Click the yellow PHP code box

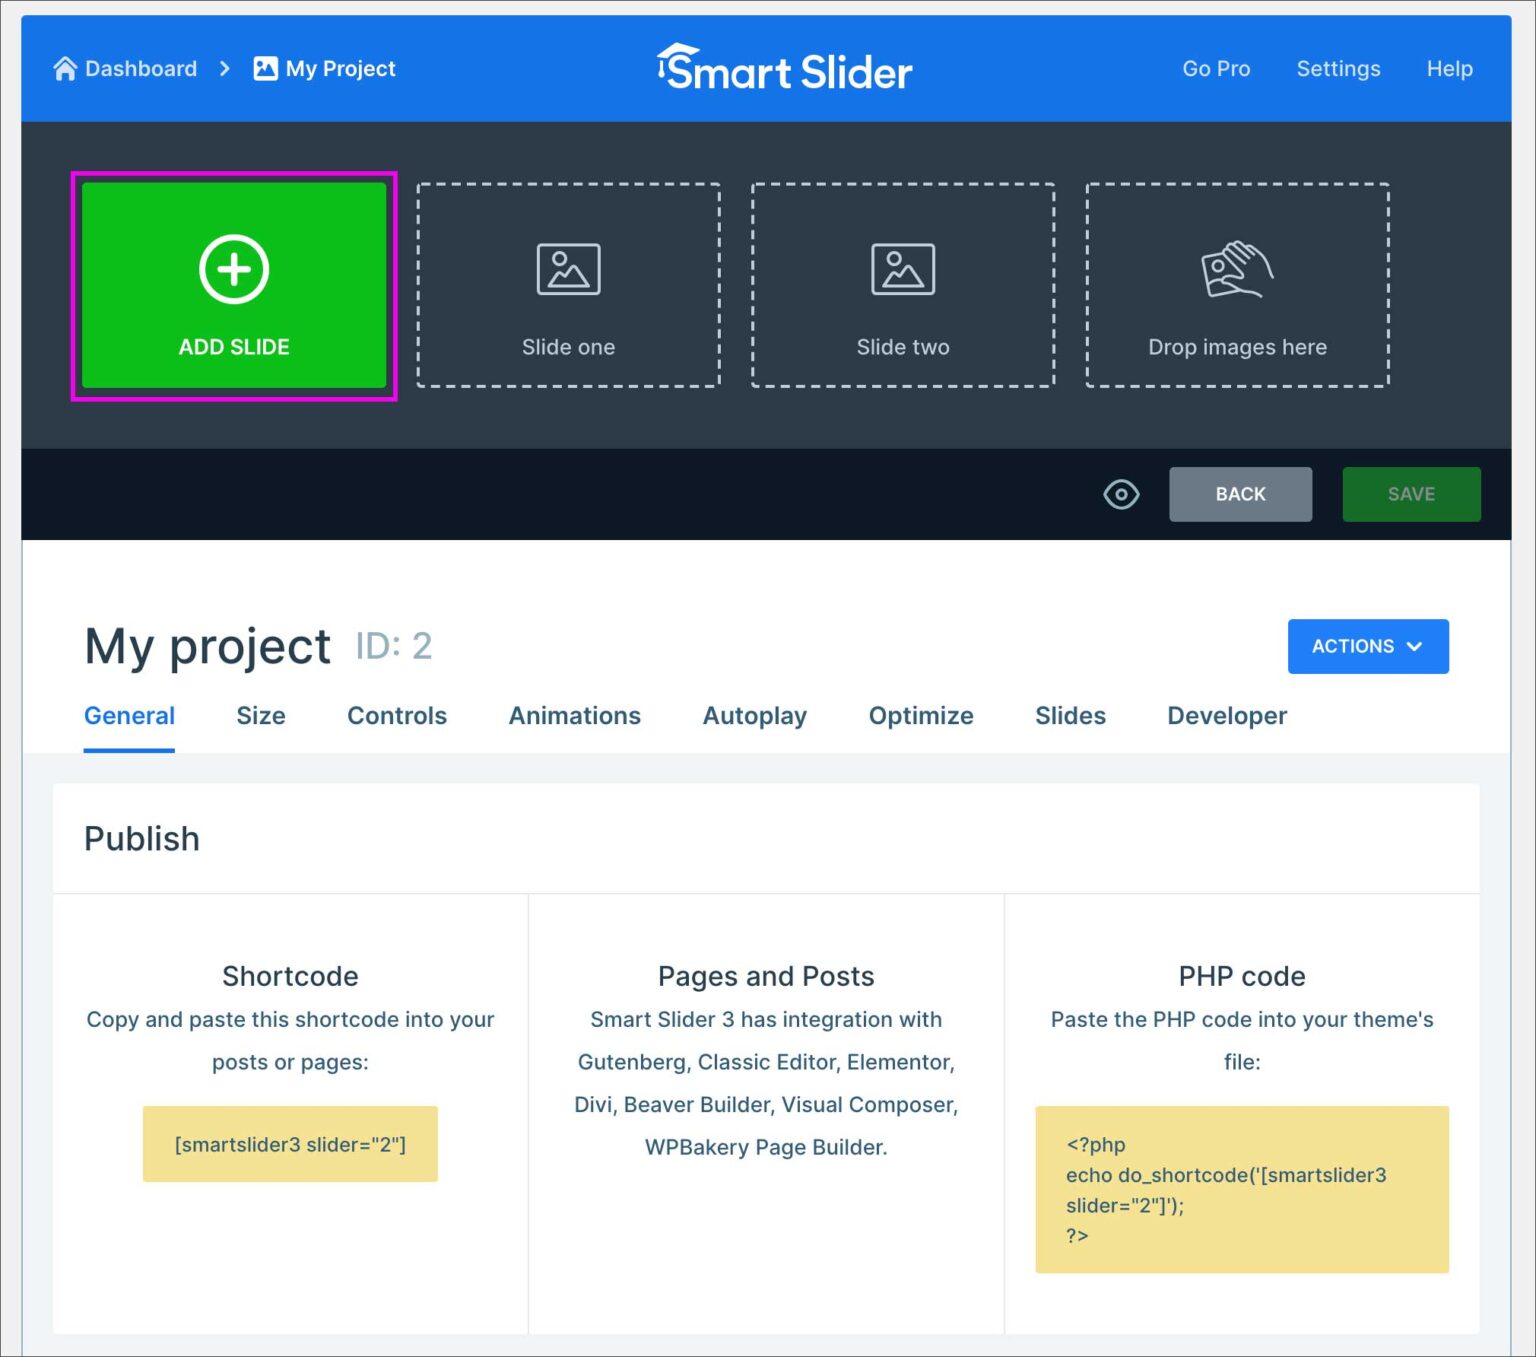pos(1241,1189)
